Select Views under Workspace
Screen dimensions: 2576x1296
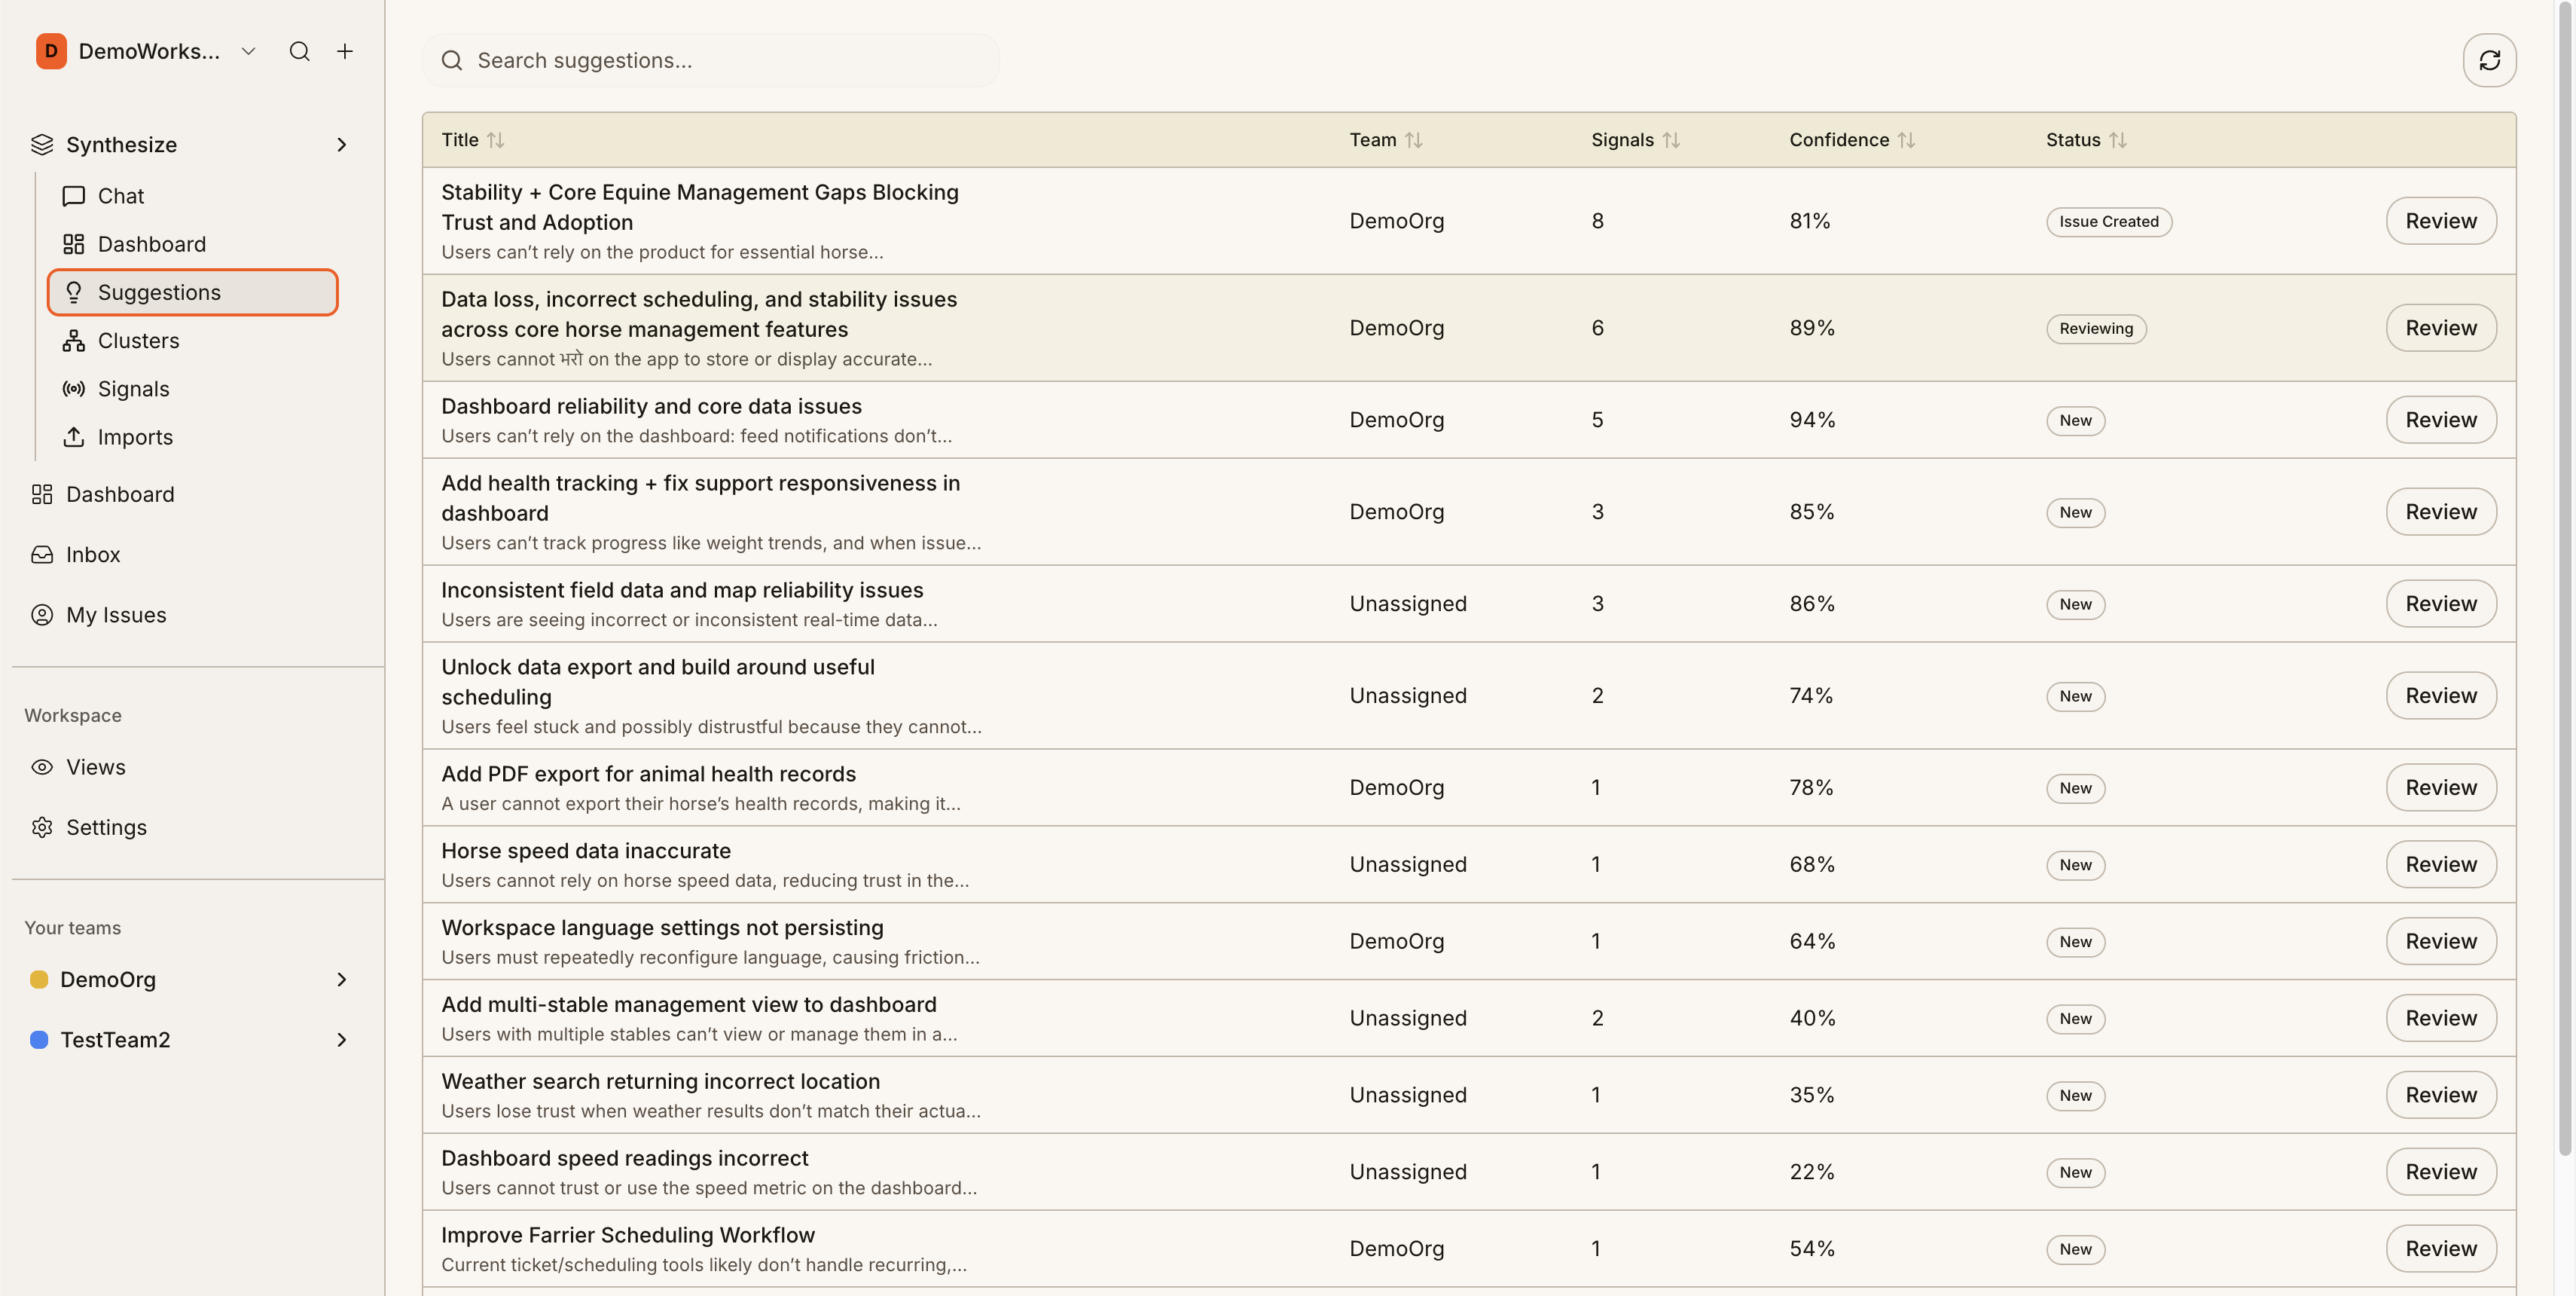point(95,767)
